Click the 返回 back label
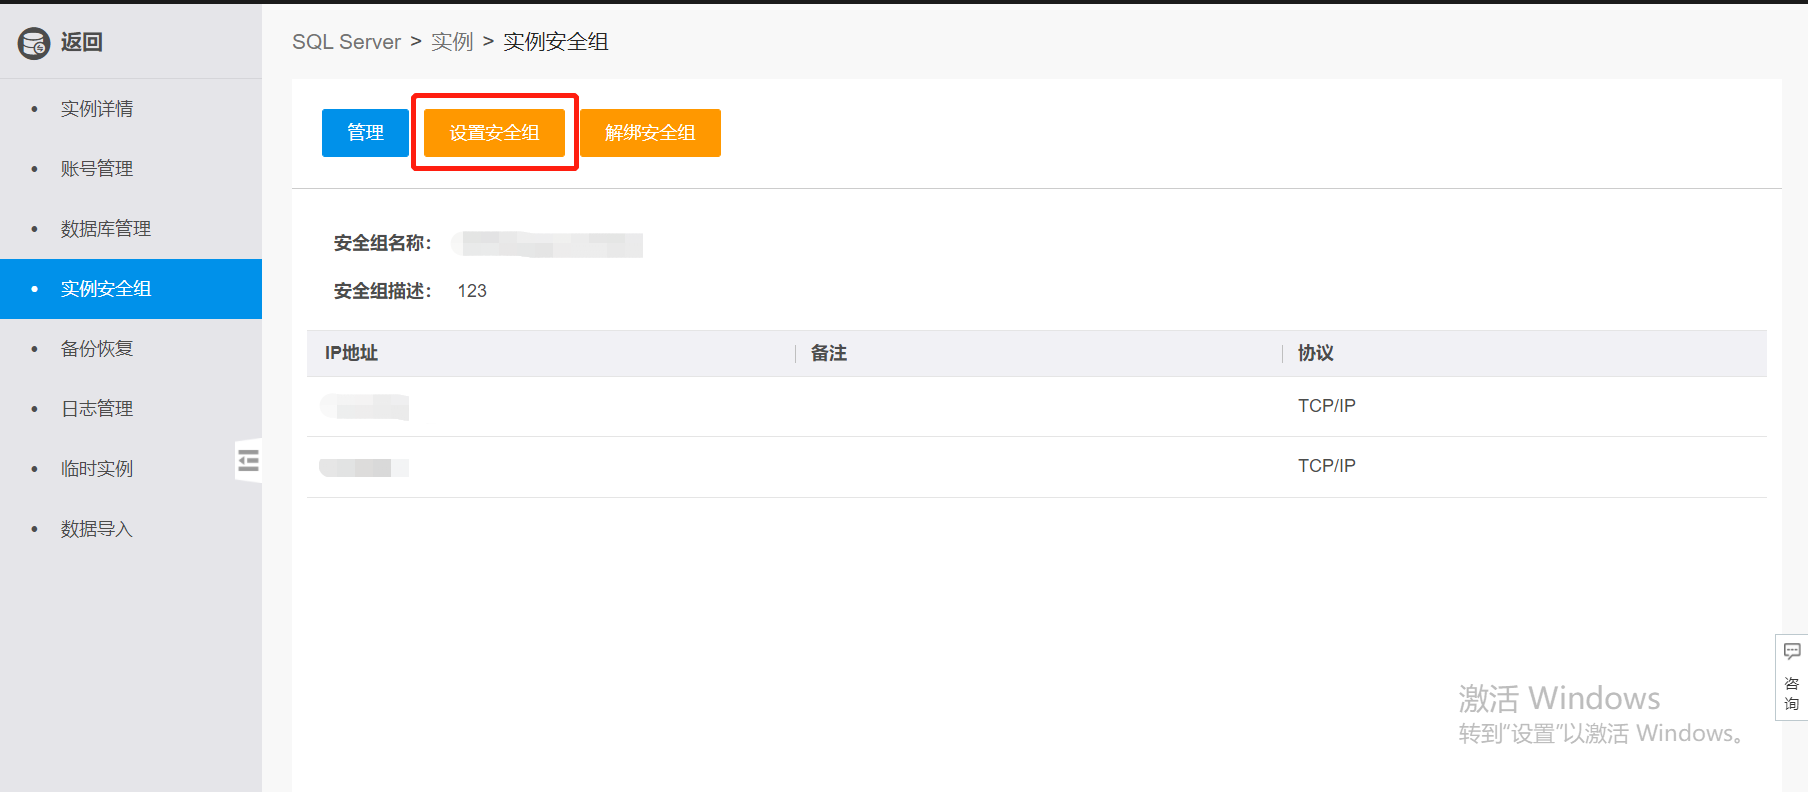This screenshot has width=1808, height=792. [x=82, y=42]
